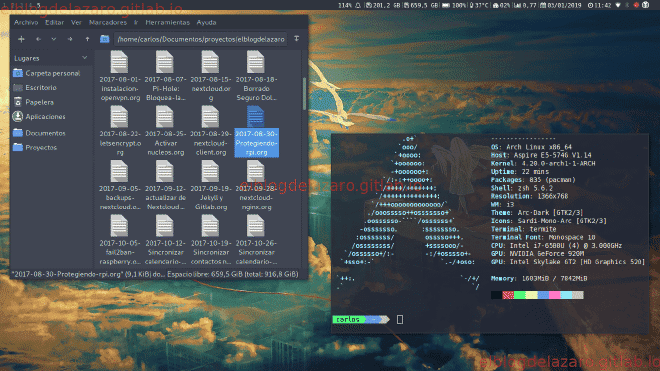Select file 2017-08-25-Activar nucleos.org
Screen dimensions: 660x371
click(165, 131)
